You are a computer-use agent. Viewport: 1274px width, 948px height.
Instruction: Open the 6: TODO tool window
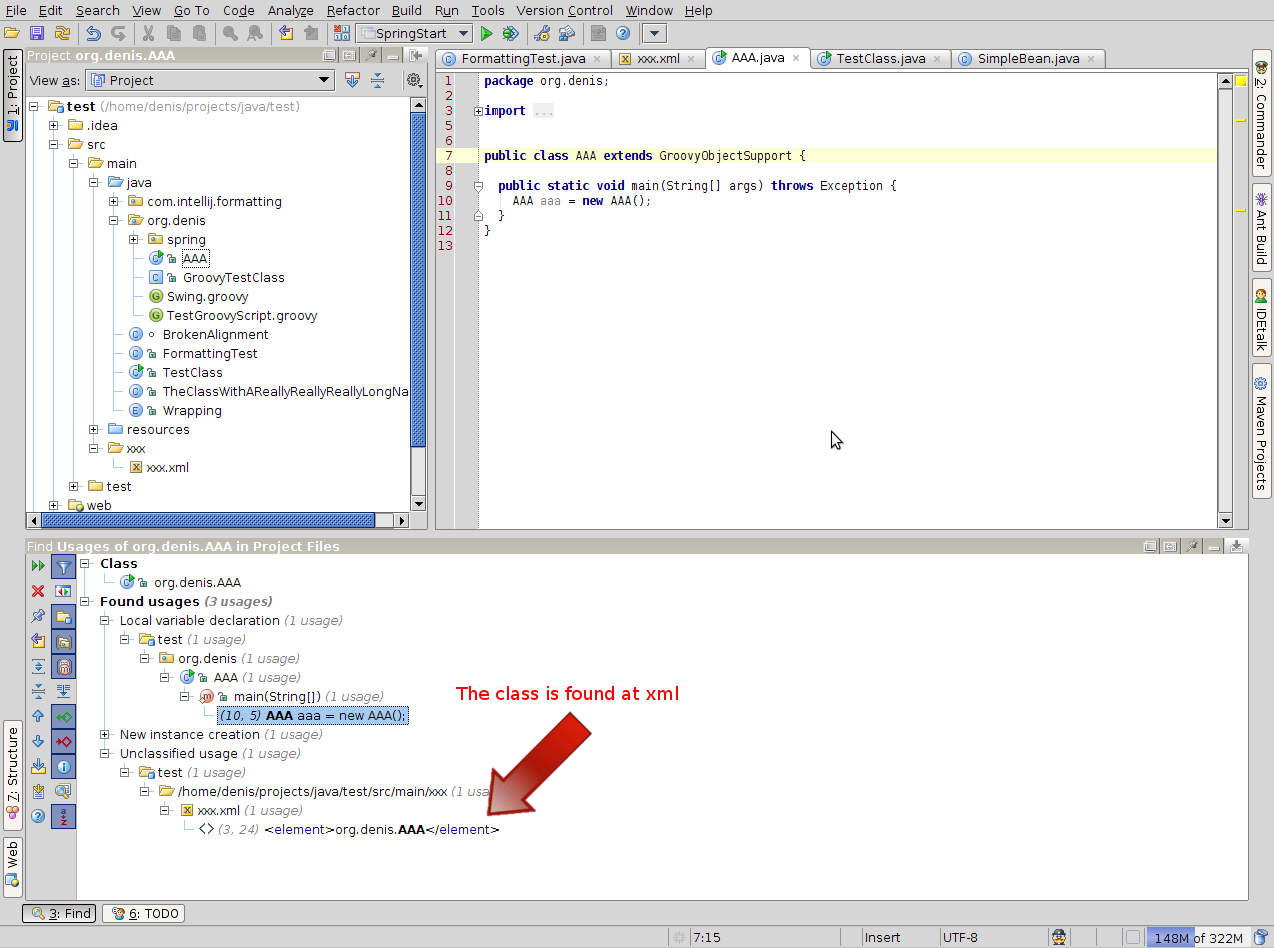pos(144,913)
